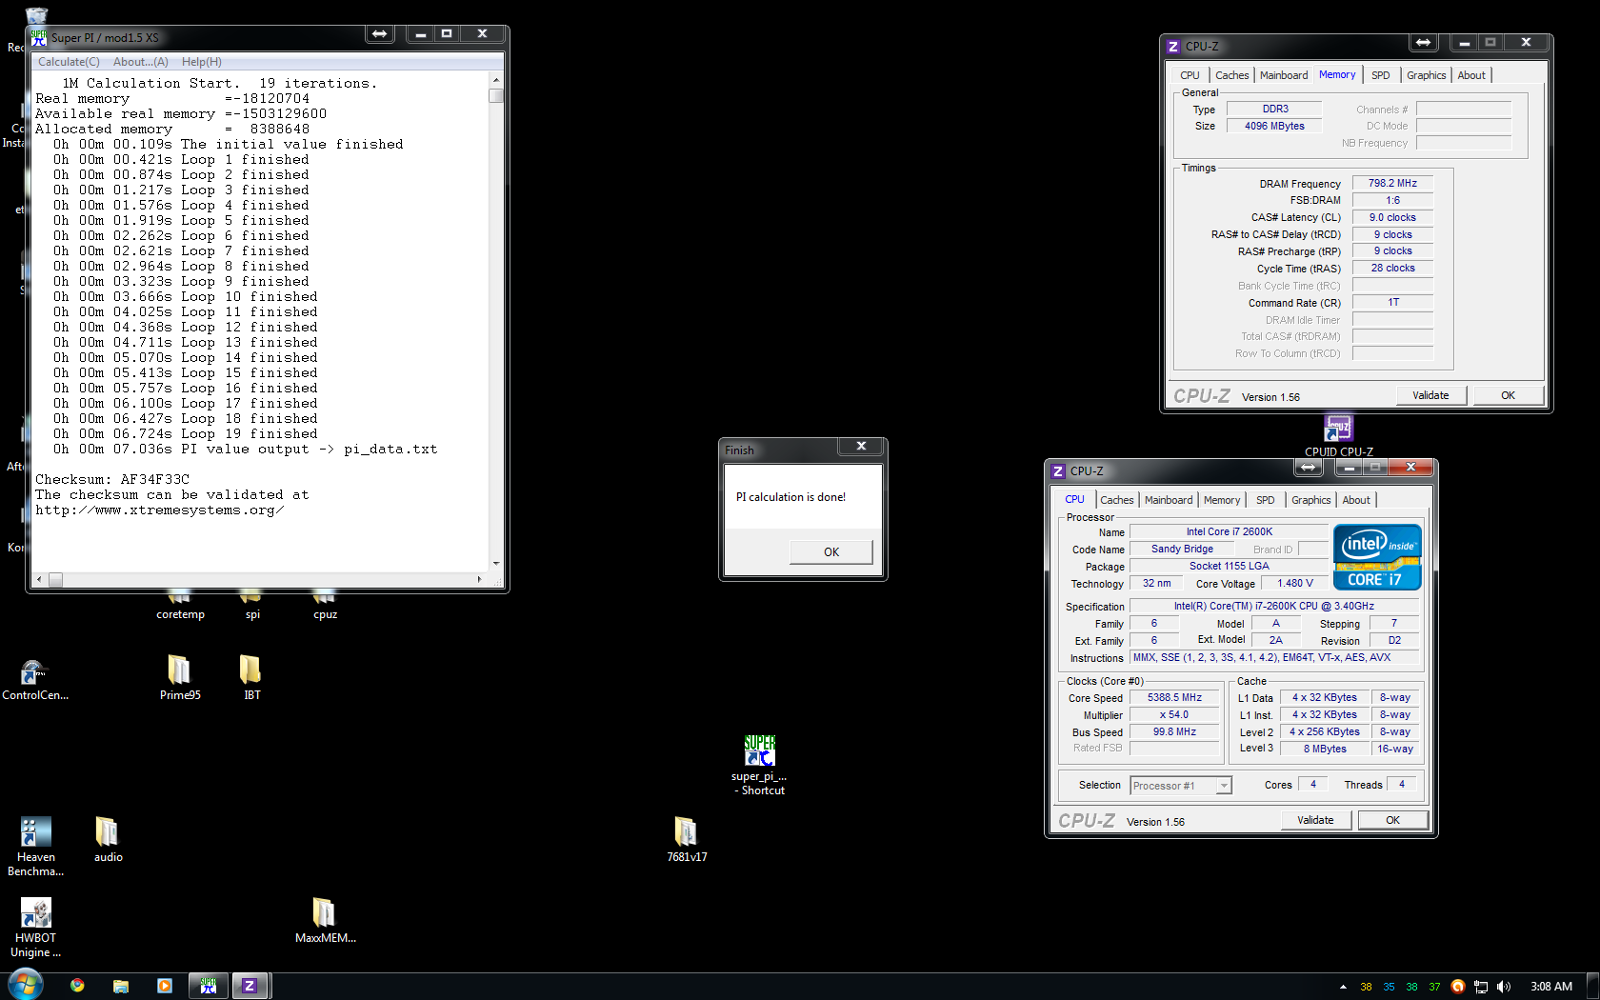
Task: Click Super PI horizontal scrollbar left arrow
Action: 40,579
